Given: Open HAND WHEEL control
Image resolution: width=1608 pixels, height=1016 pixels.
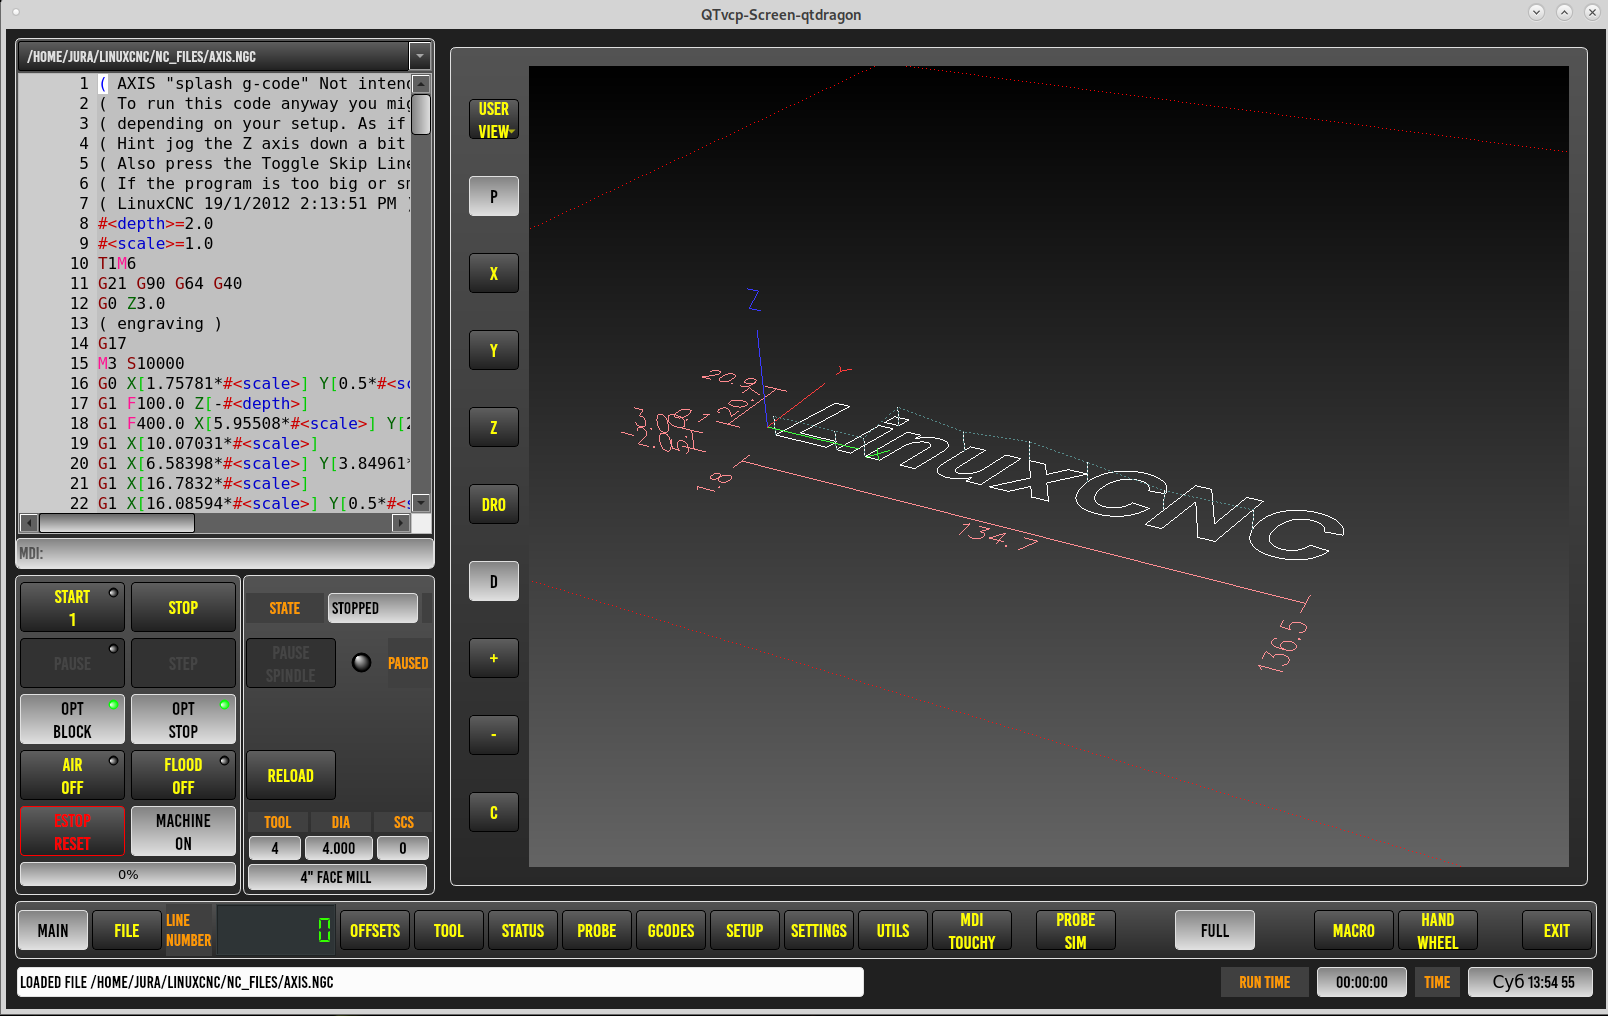Looking at the screenshot, I should tap(1438, 930).
